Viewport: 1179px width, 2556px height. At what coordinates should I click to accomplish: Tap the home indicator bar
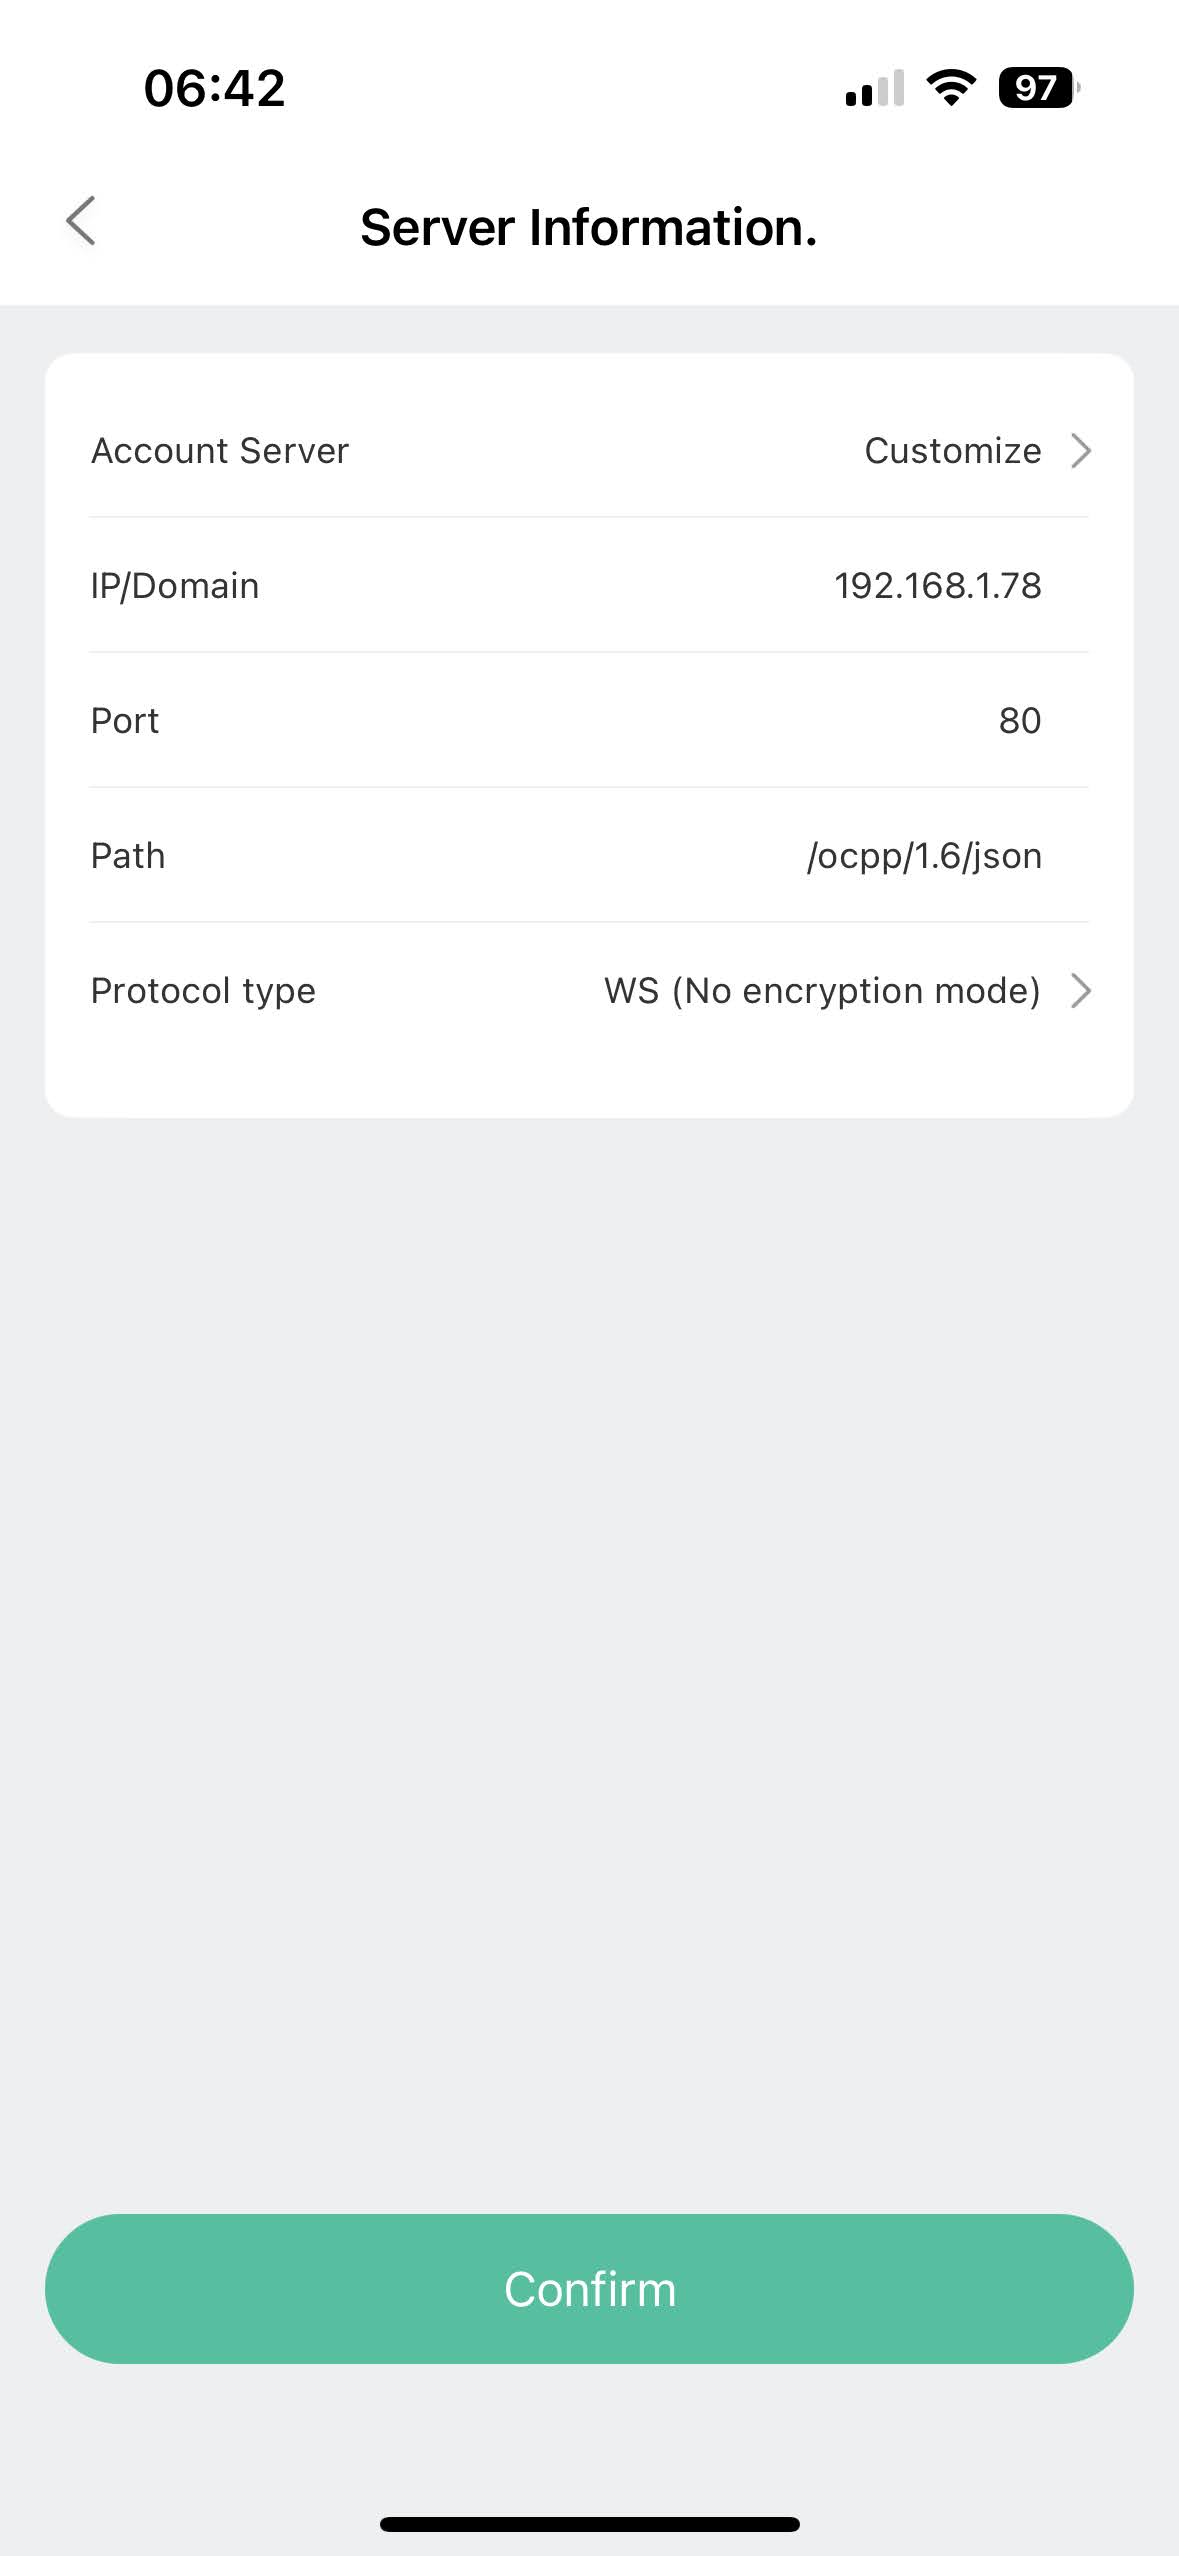click(589, 2524)
